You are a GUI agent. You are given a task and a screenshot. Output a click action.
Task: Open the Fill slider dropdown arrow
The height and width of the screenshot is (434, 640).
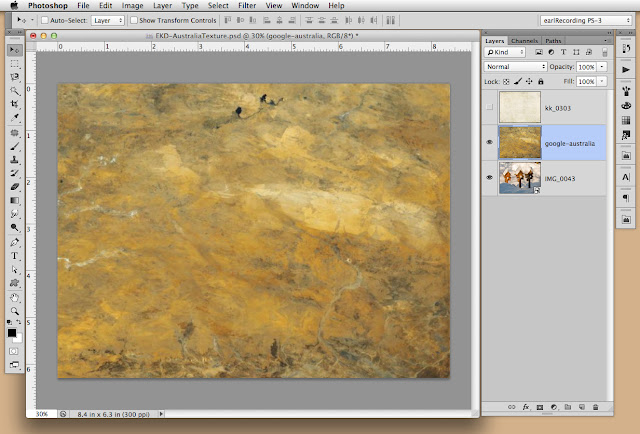click(602, 81)
